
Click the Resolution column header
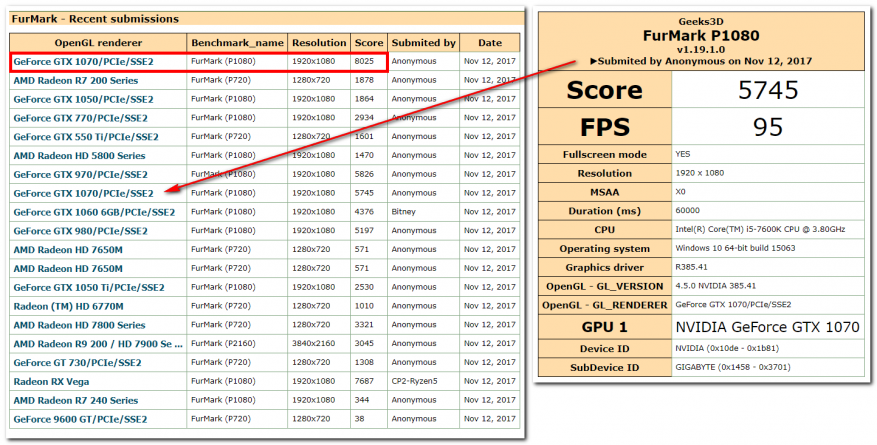(319, 43)
